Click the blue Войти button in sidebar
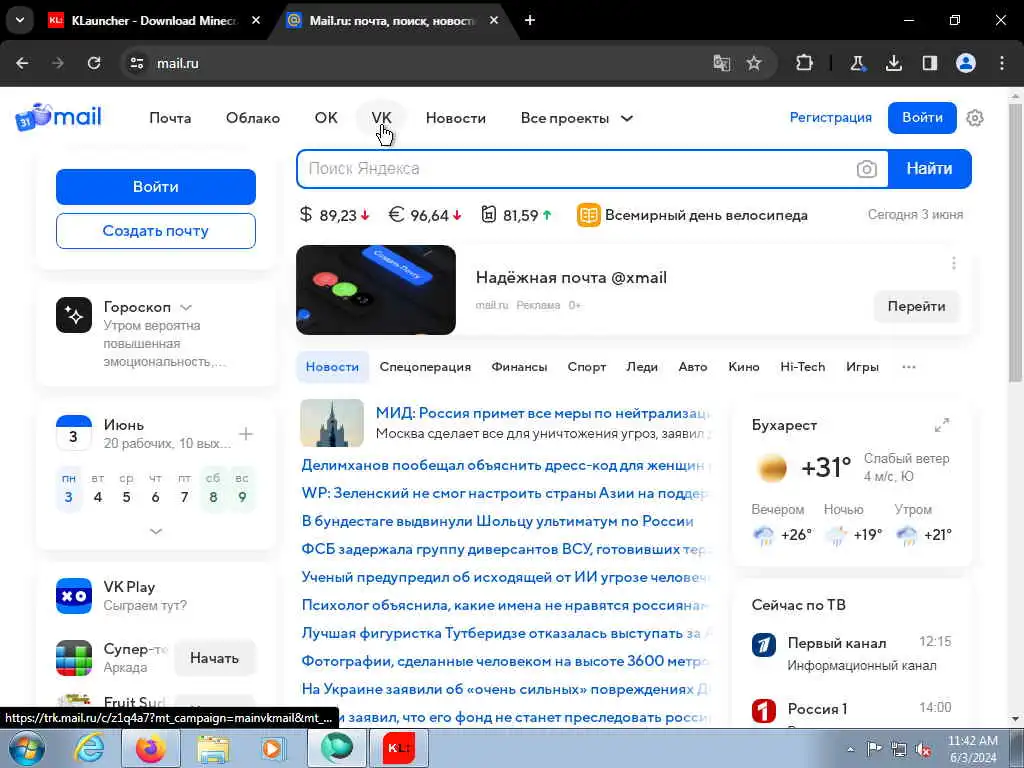1024x768 pixels. (155, 187)
